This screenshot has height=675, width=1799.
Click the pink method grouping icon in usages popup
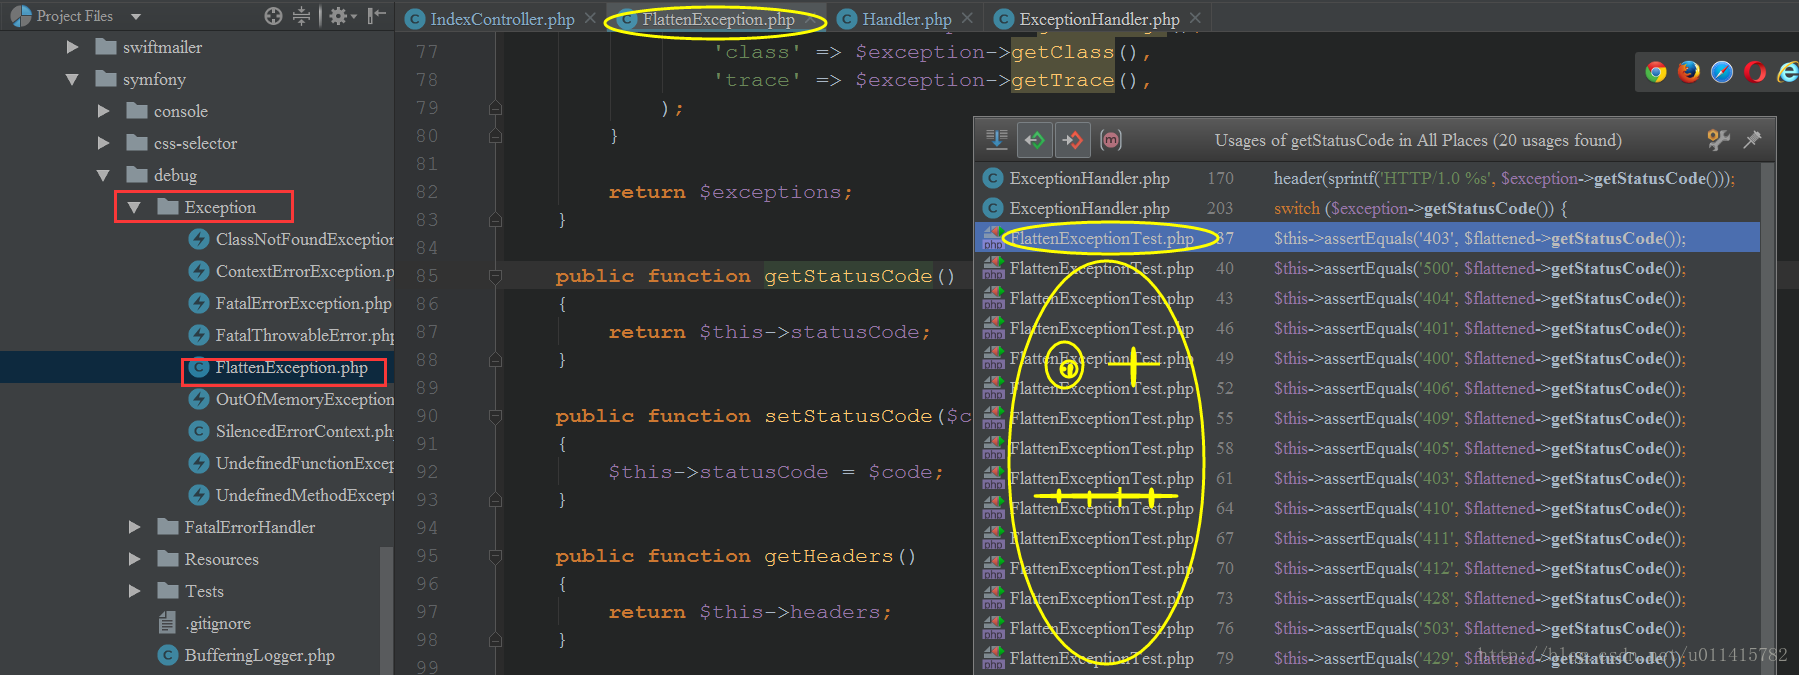(1111, 140)
